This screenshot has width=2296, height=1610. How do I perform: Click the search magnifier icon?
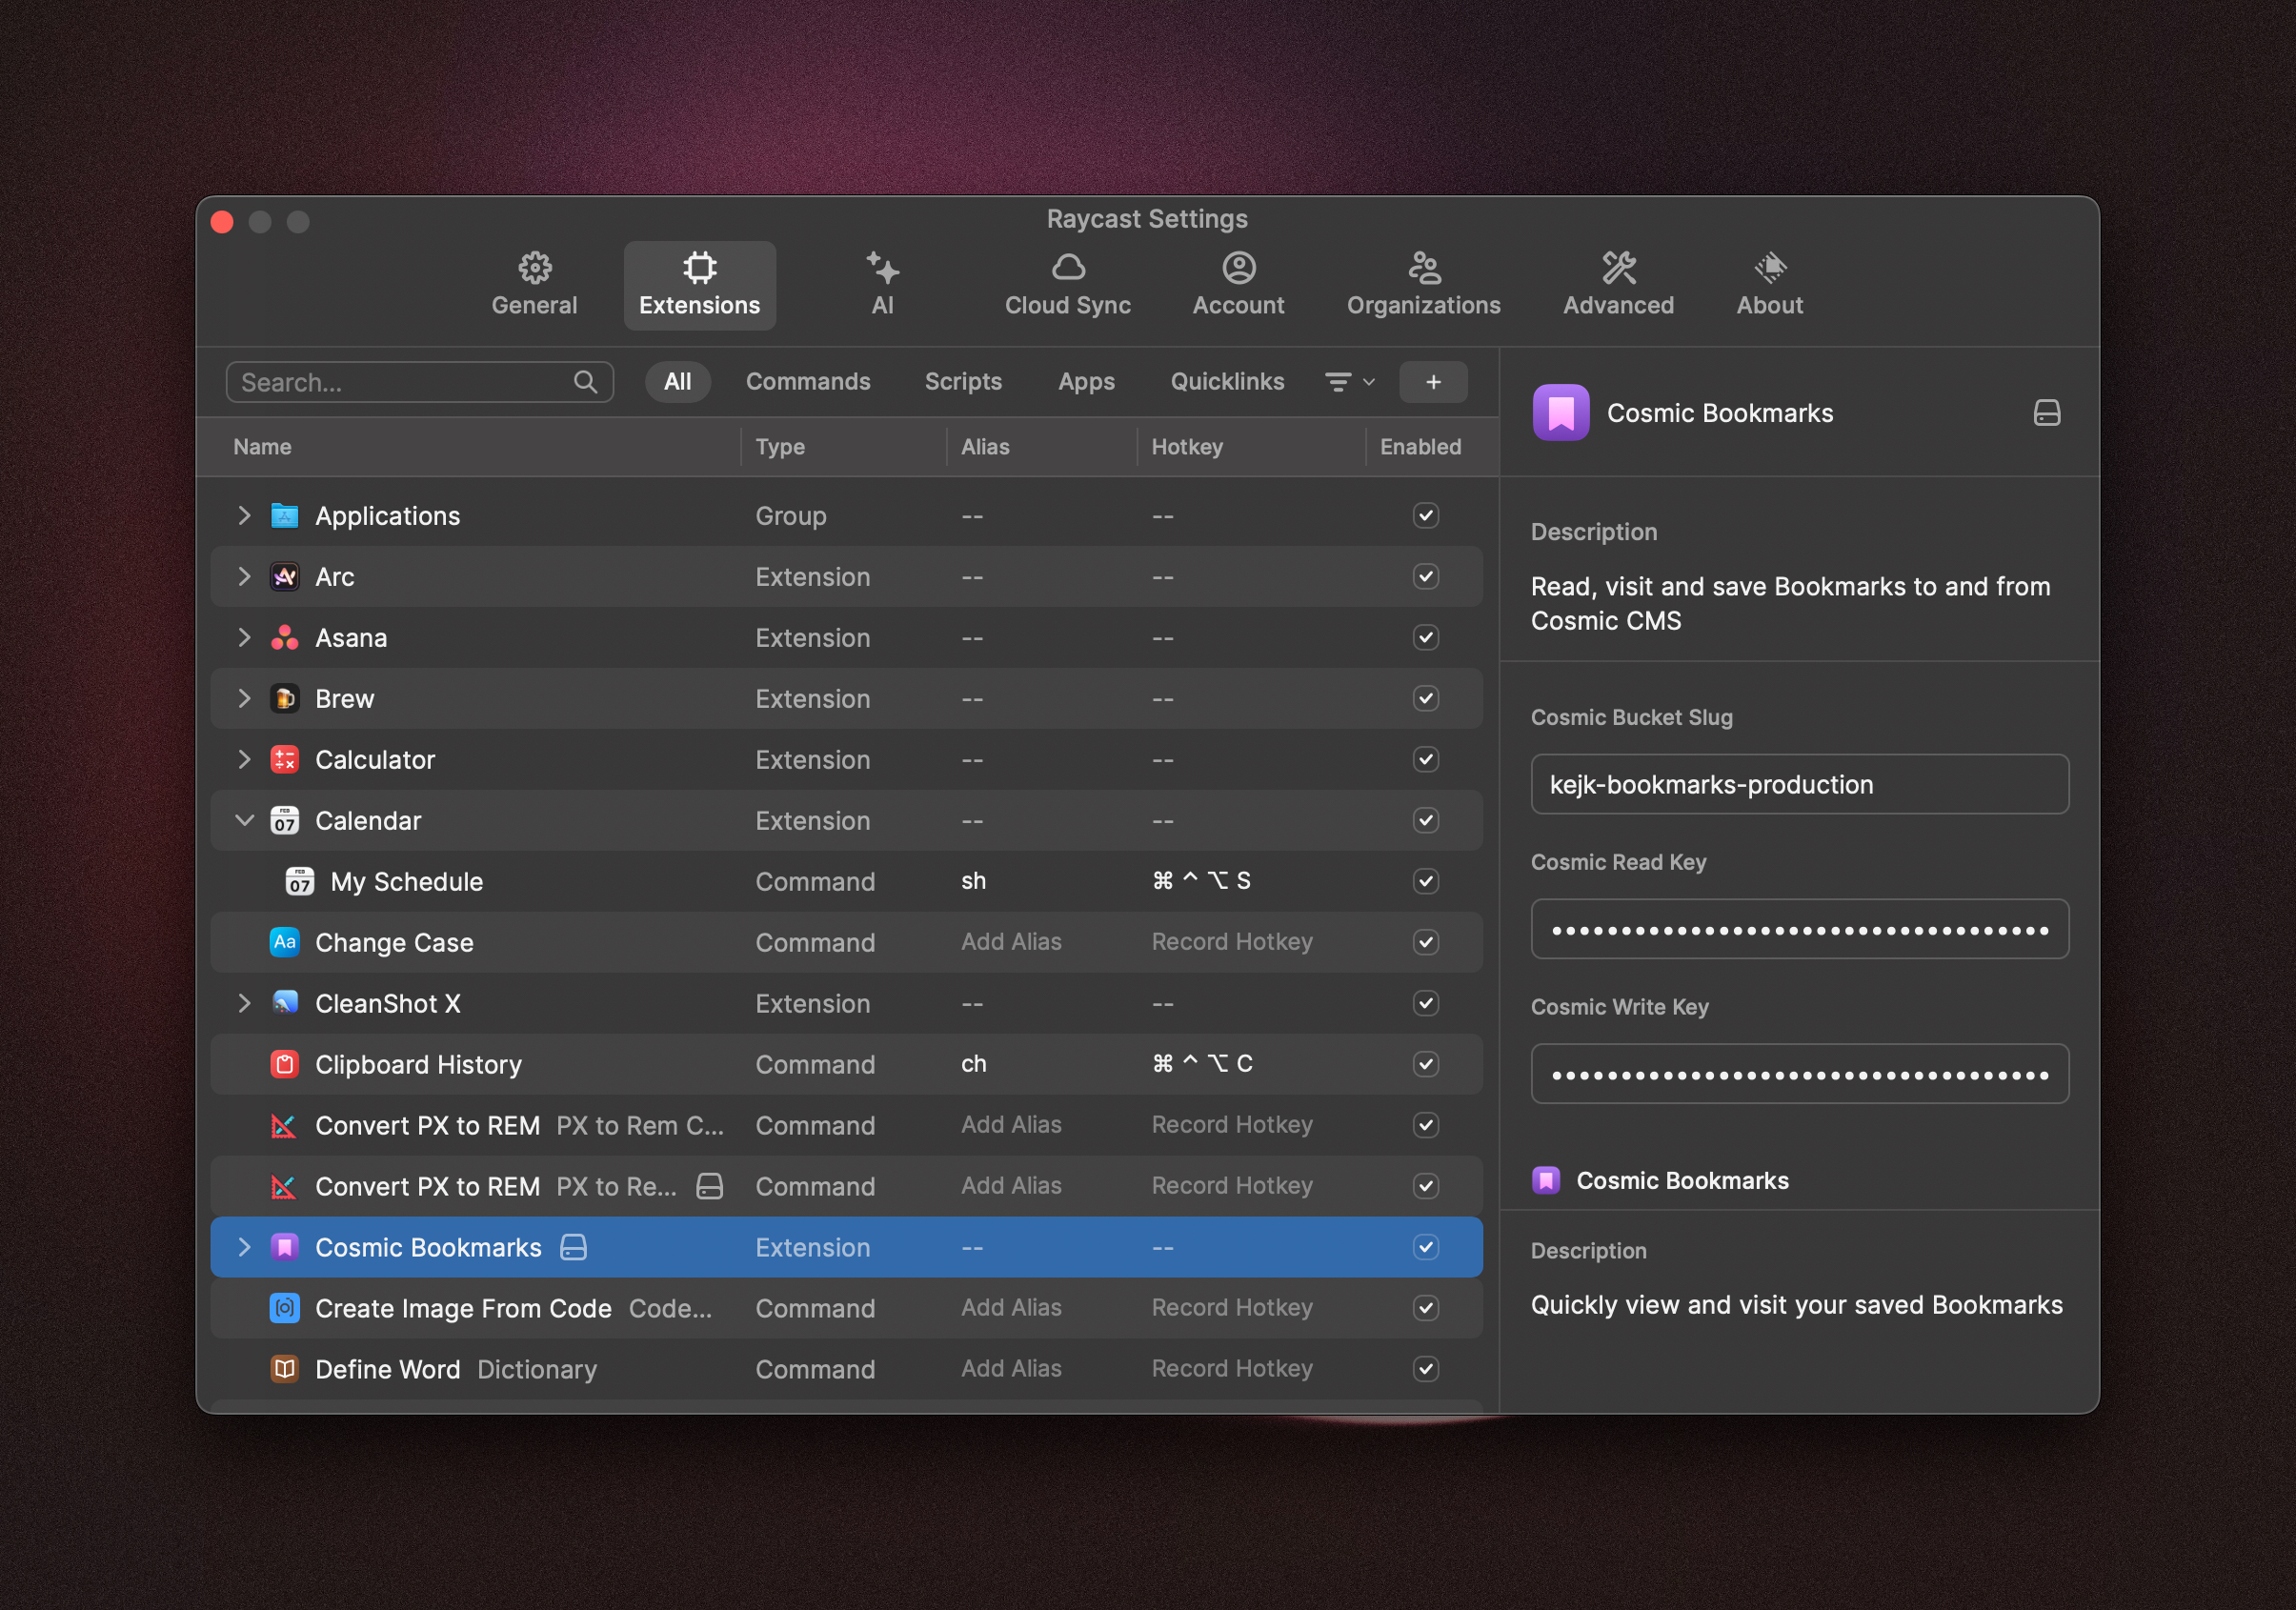(585, 382)
